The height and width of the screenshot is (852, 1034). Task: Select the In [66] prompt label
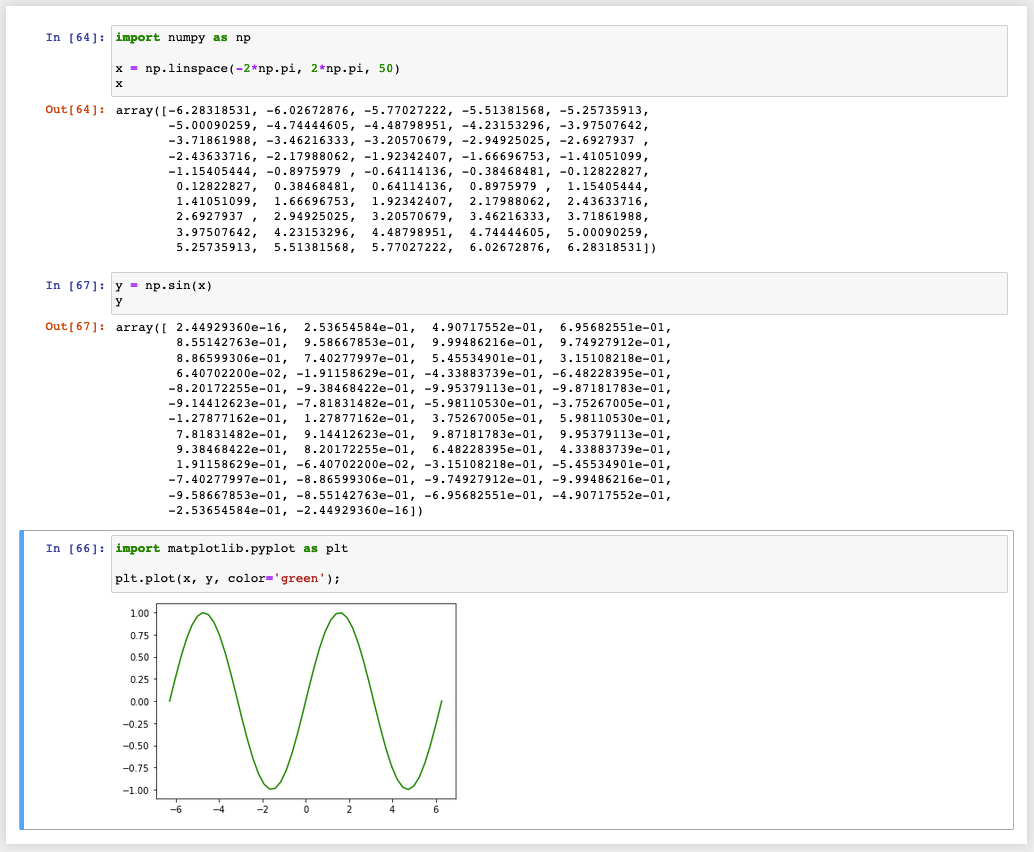(75, 549)
